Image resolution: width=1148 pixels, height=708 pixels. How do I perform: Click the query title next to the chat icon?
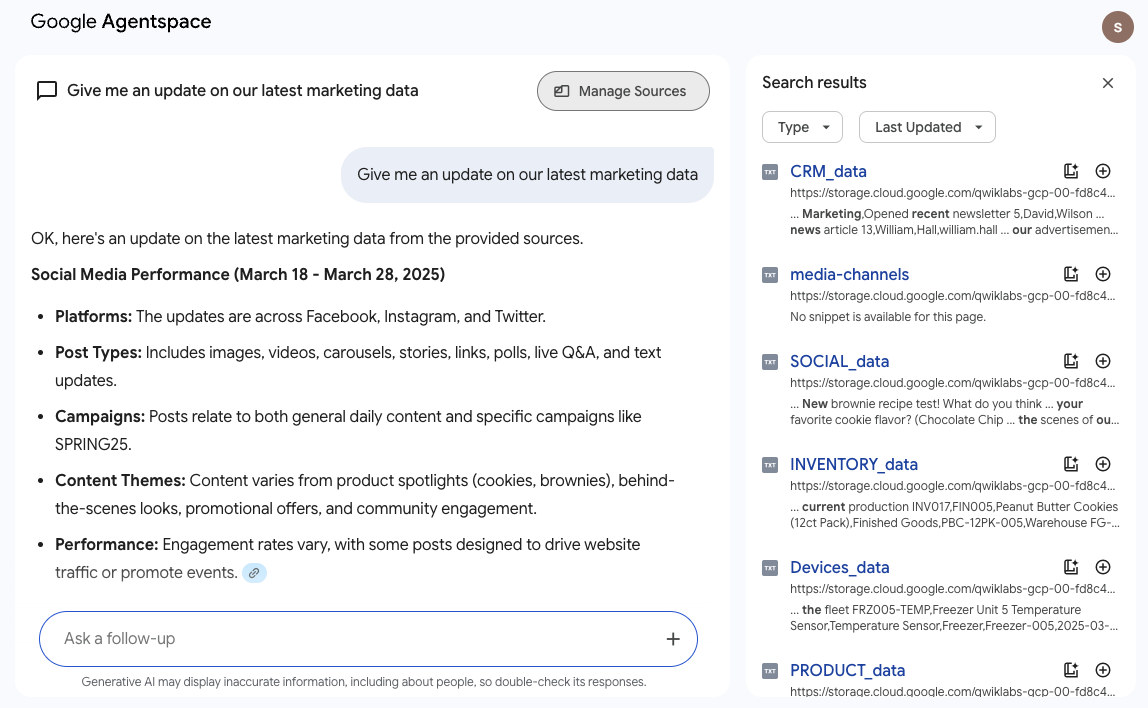point(242,91)
